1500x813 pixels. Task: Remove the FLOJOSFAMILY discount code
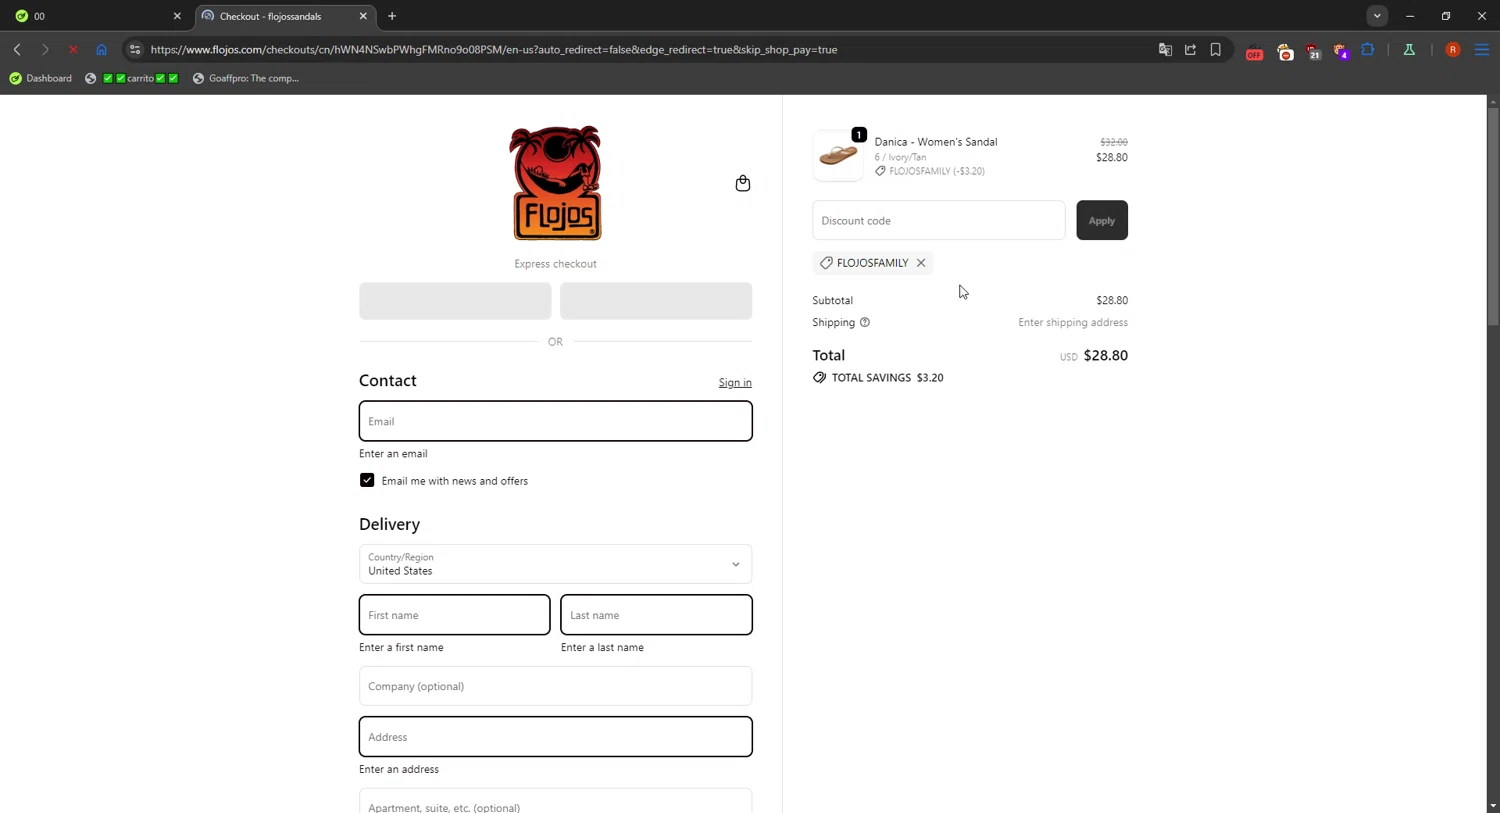[x=921, y=263]
